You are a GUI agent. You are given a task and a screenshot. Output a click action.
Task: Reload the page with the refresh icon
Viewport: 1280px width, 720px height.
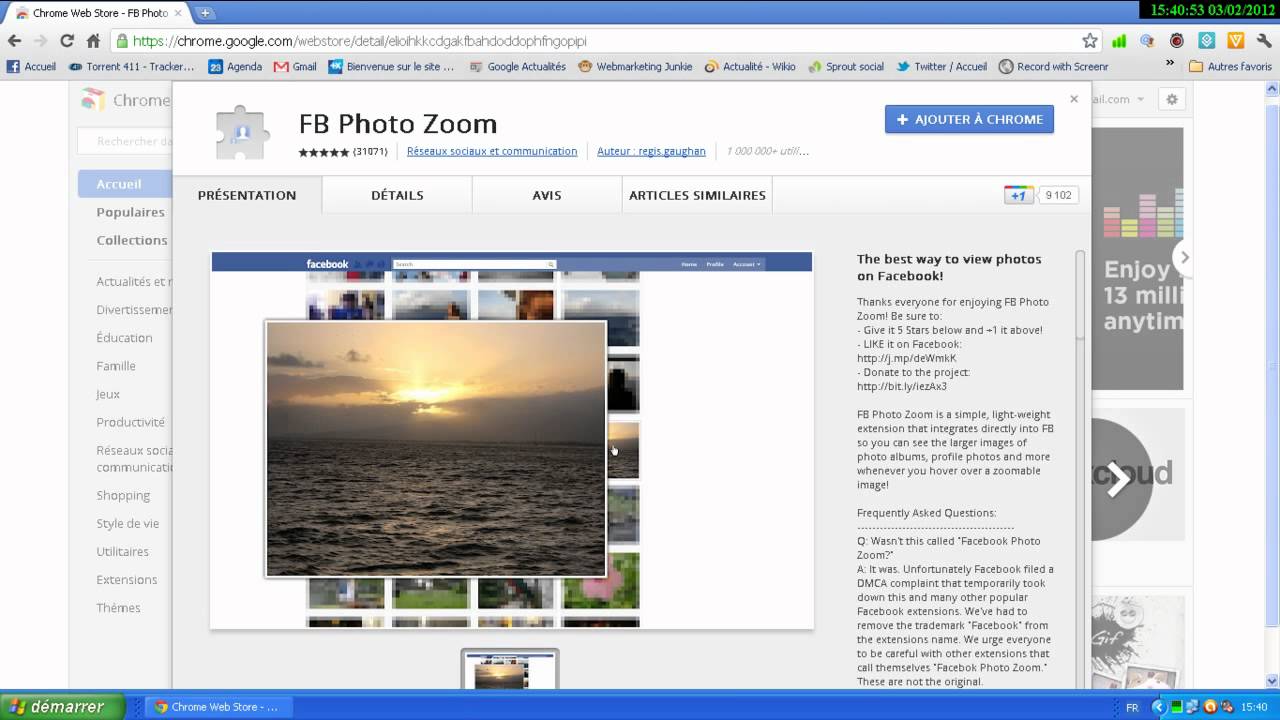67,41
